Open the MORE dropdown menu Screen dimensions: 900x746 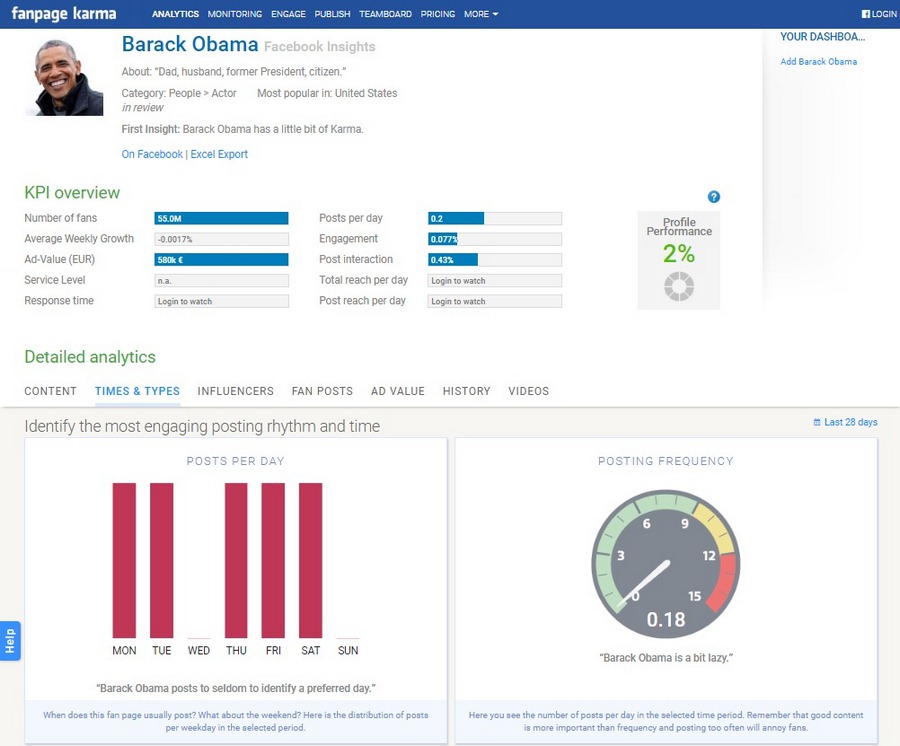tap(481, 14)
